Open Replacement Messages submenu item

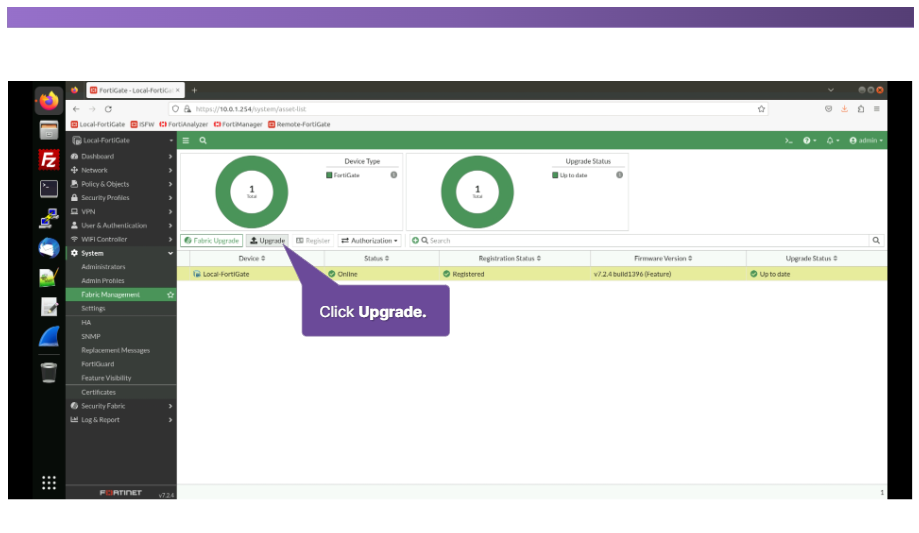tap(115, 351)
